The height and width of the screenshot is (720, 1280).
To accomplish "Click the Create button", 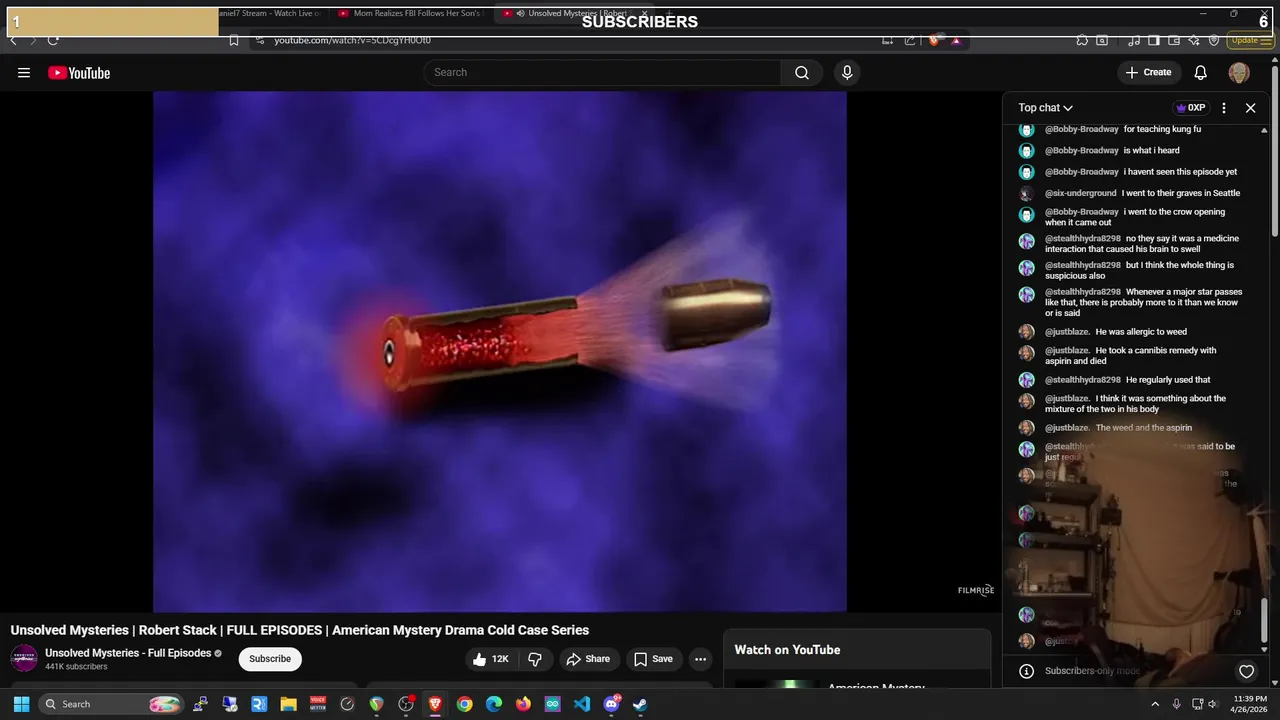I will point(1148,72).
